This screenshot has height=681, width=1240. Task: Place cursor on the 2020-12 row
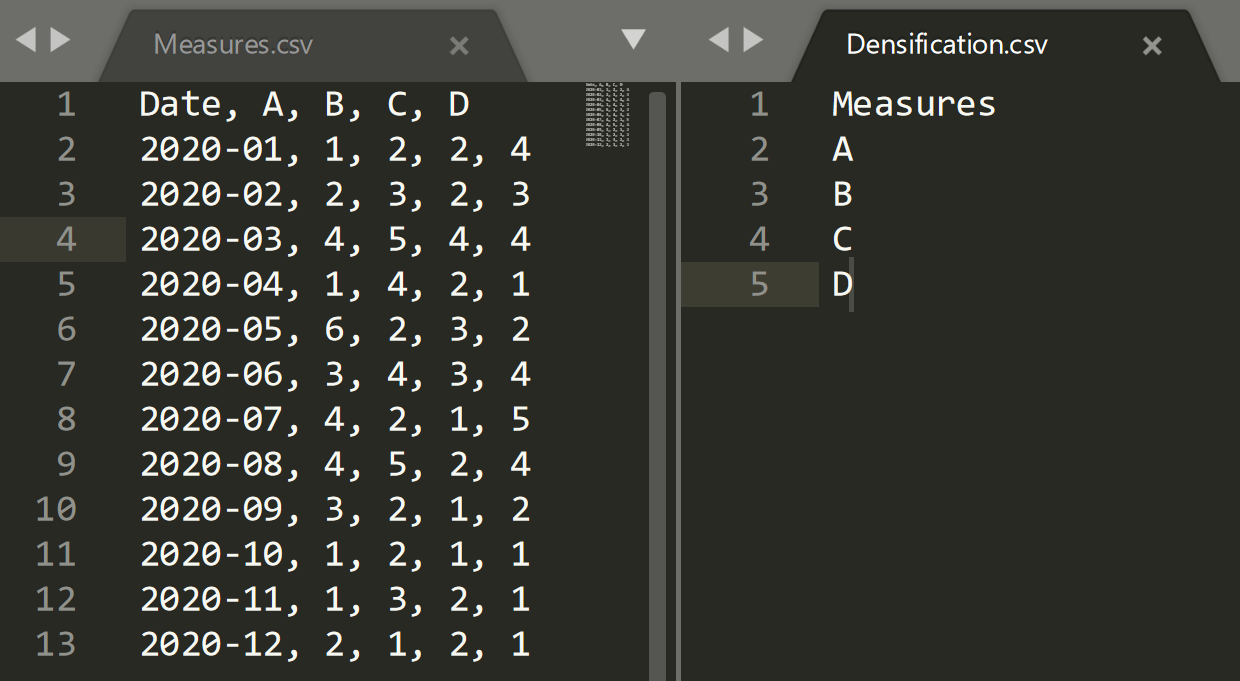(x=334, y=644)
